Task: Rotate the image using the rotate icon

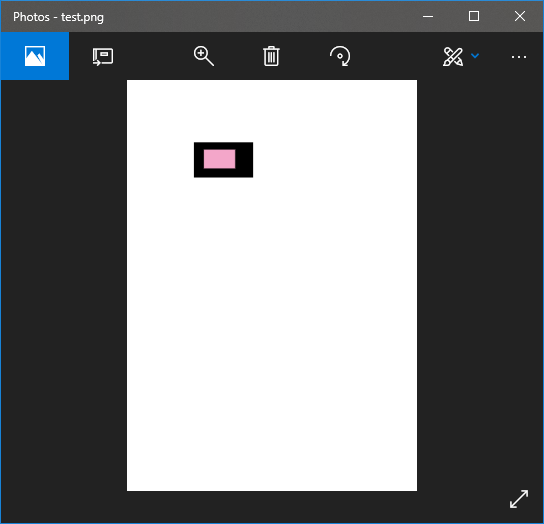Action: (x=340, y=56)
